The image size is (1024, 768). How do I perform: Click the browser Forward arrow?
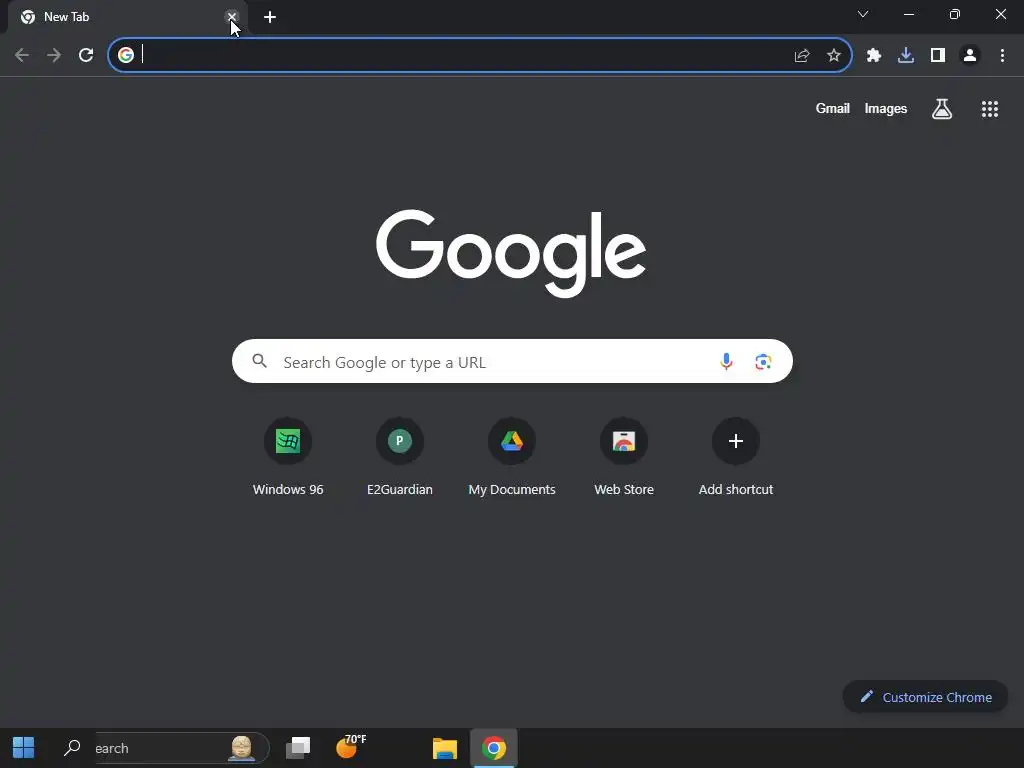pos(54,55)
